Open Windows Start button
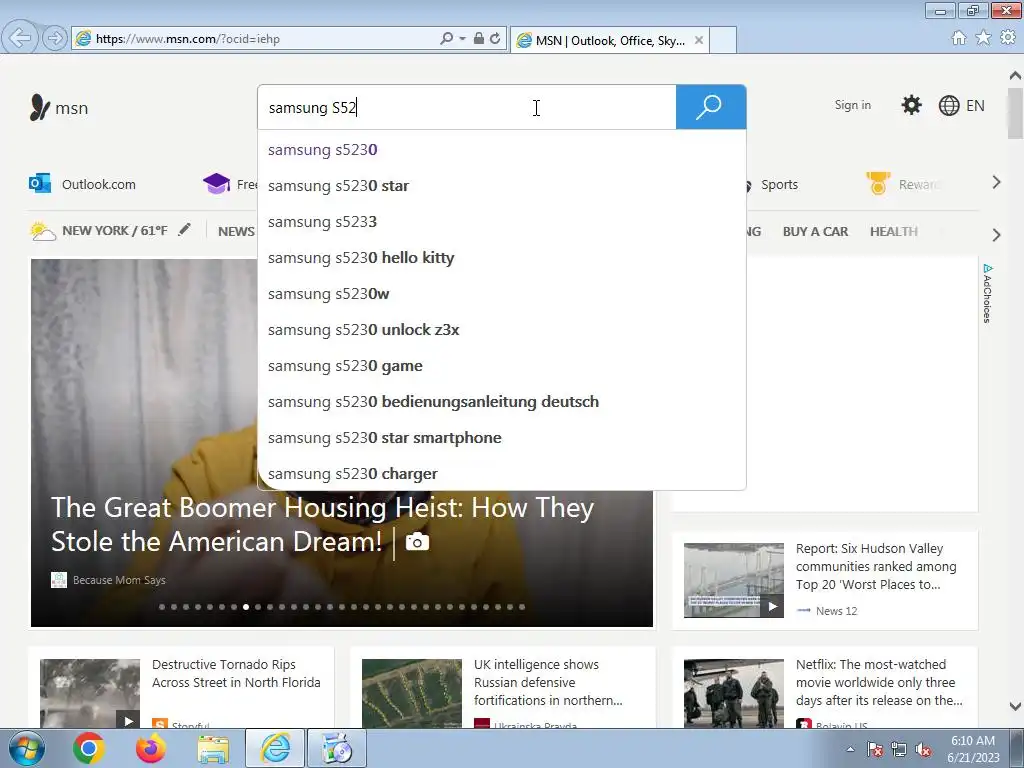Viewport: 1024px width, 768px height. point(27,748)
